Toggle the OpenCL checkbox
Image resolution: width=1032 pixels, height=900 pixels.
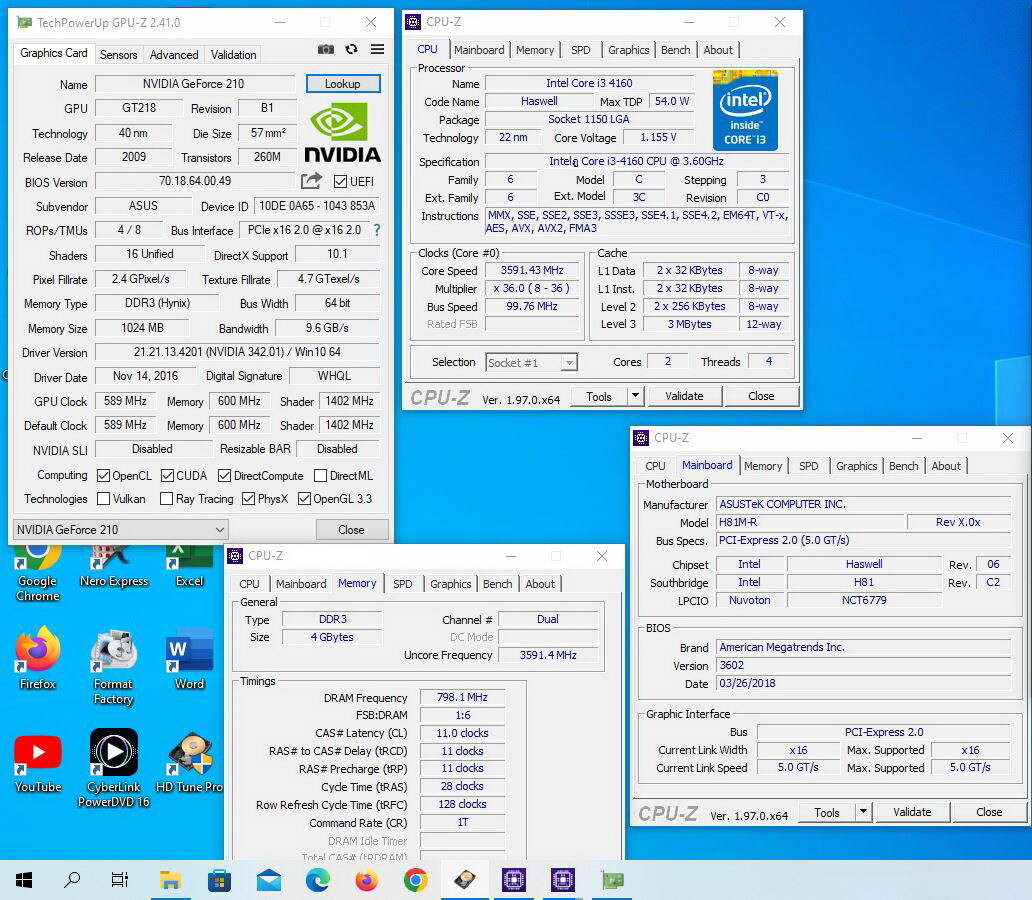(103, 475)
